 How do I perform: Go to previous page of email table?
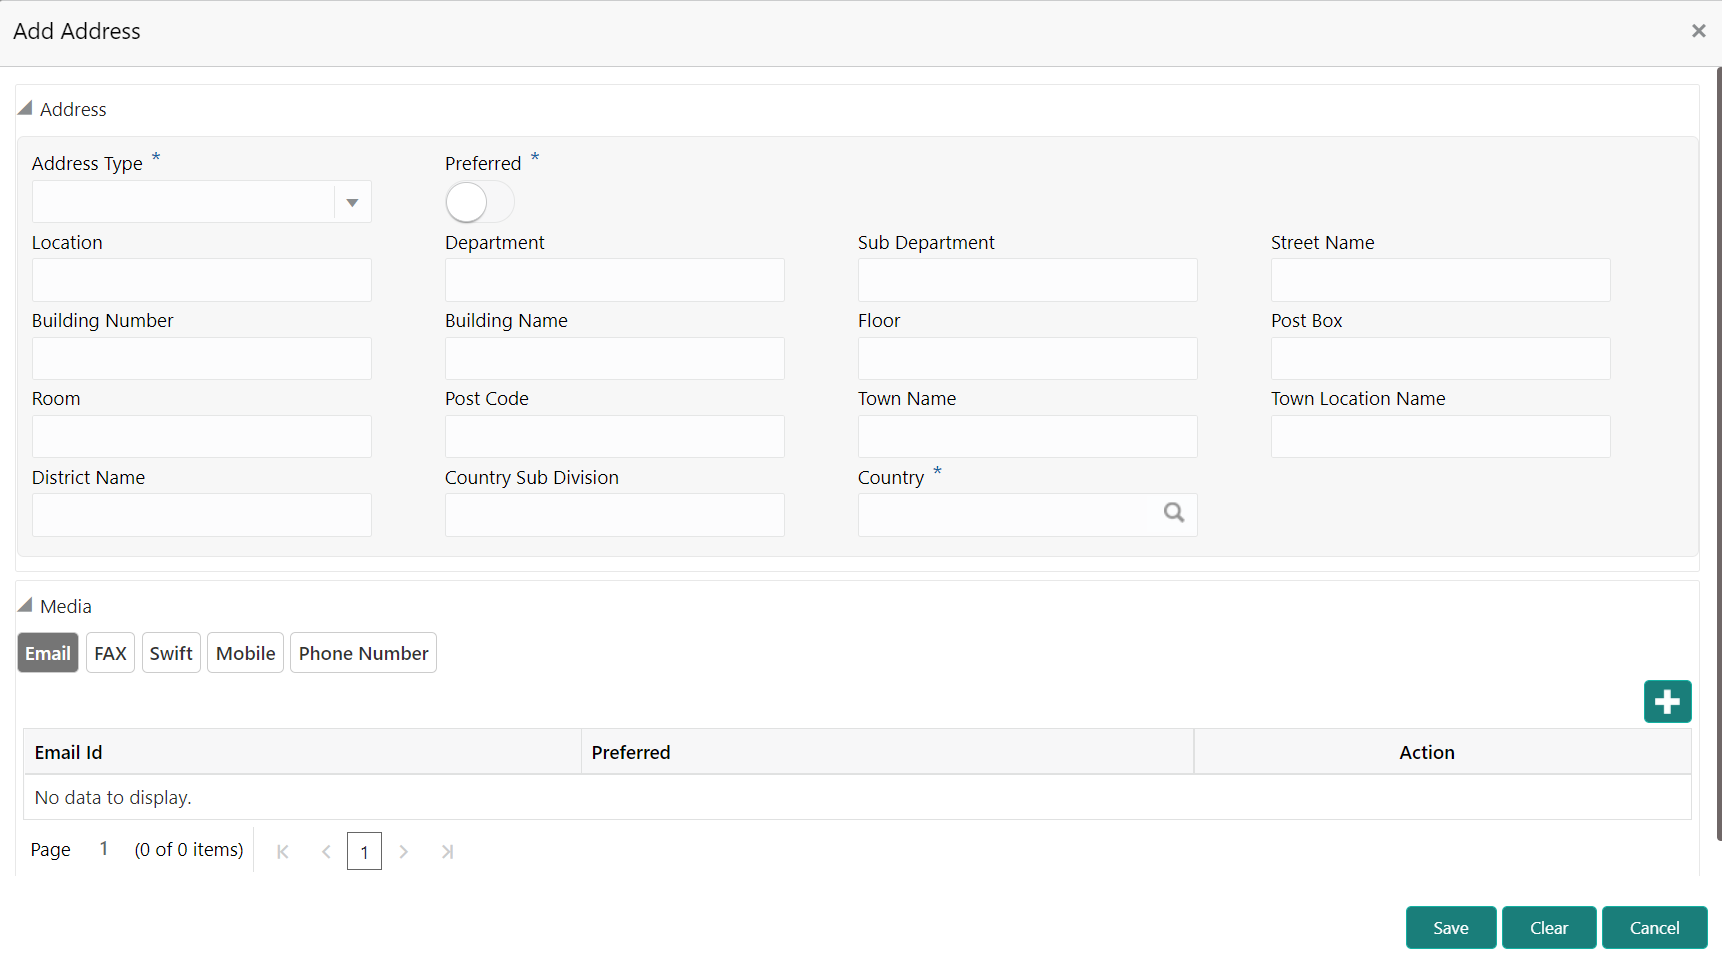[x=326, y=852]
